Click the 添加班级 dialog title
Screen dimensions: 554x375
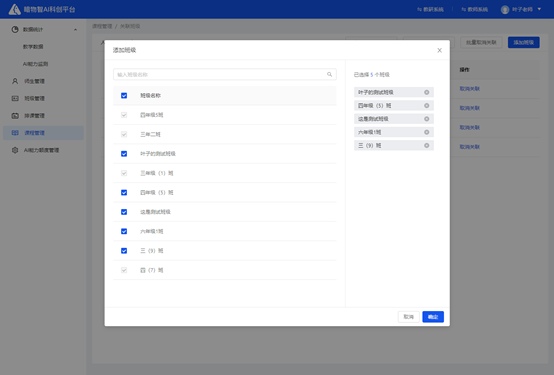pyautogui.click(x=124, y=50)
